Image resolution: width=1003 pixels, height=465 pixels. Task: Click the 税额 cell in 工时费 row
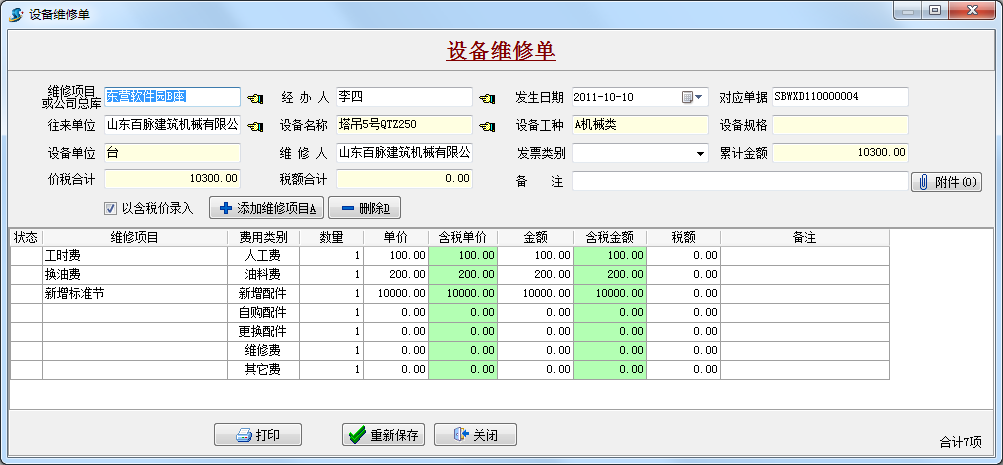(683, 256)
